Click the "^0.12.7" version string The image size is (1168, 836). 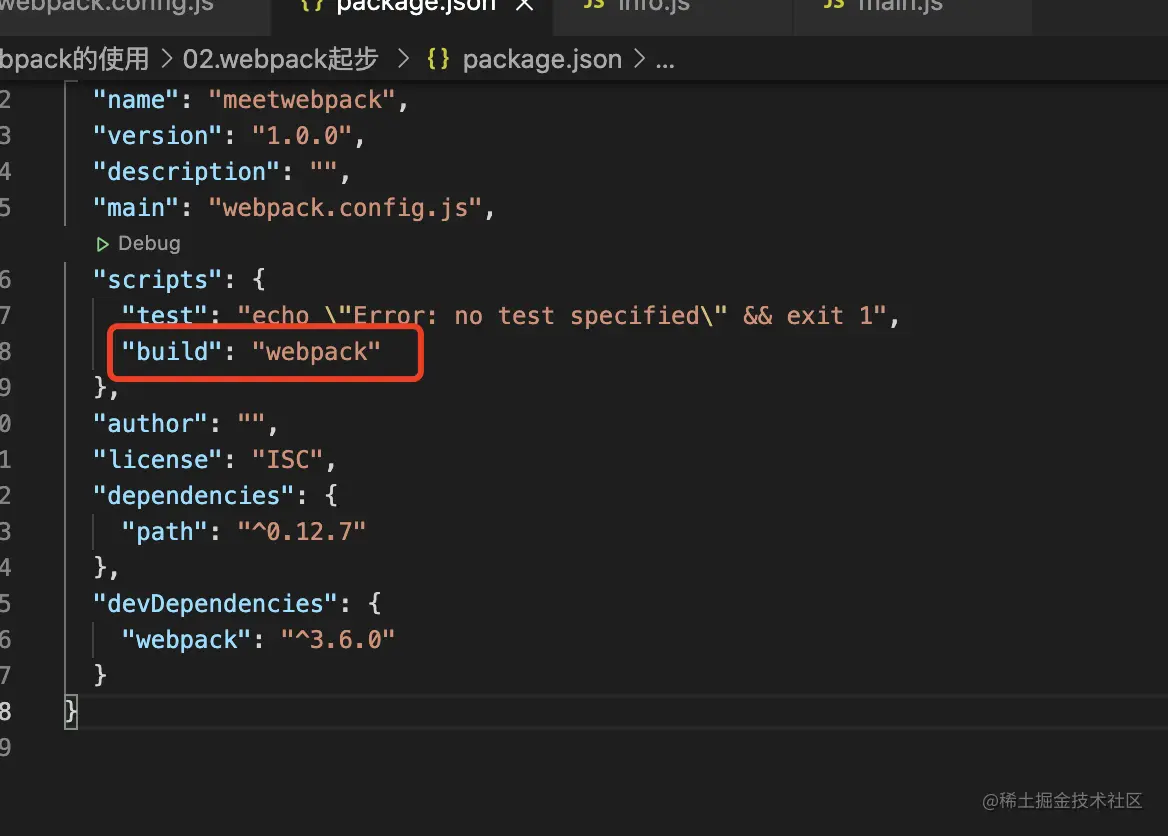click(302, 532)
